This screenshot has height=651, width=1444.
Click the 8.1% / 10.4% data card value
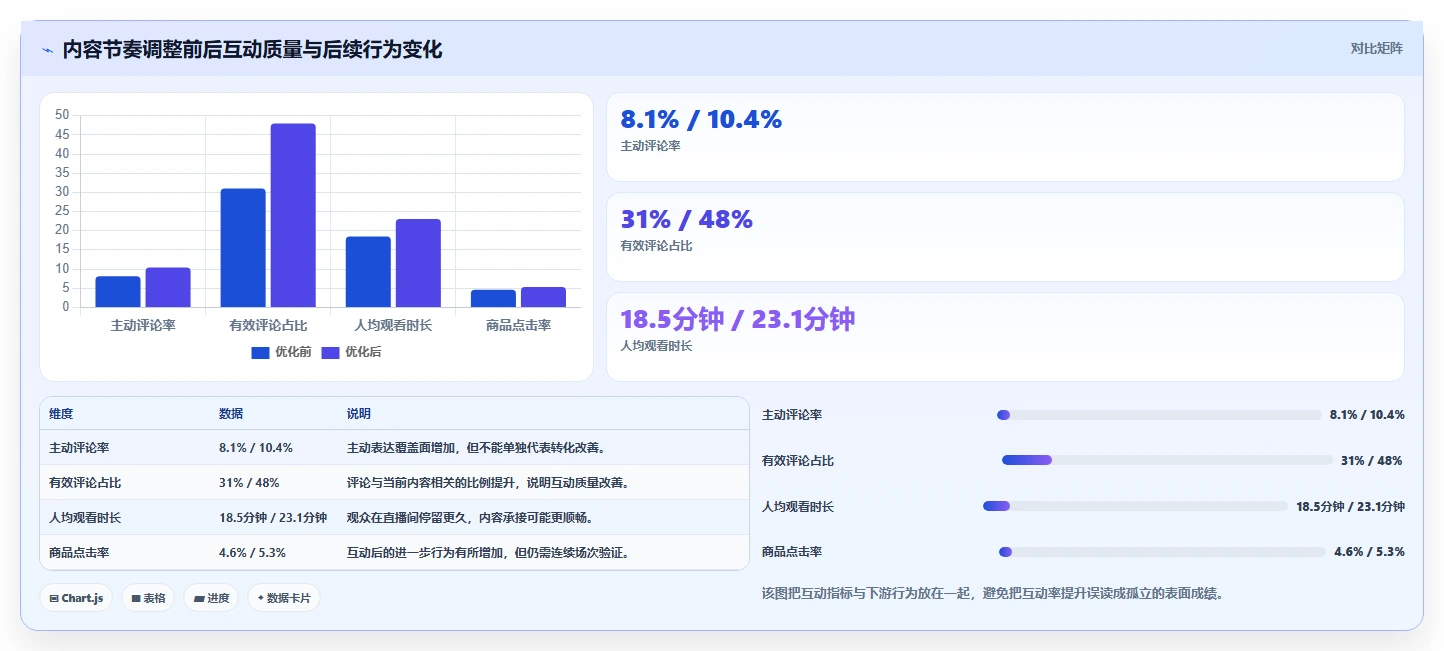coord(701,120)
